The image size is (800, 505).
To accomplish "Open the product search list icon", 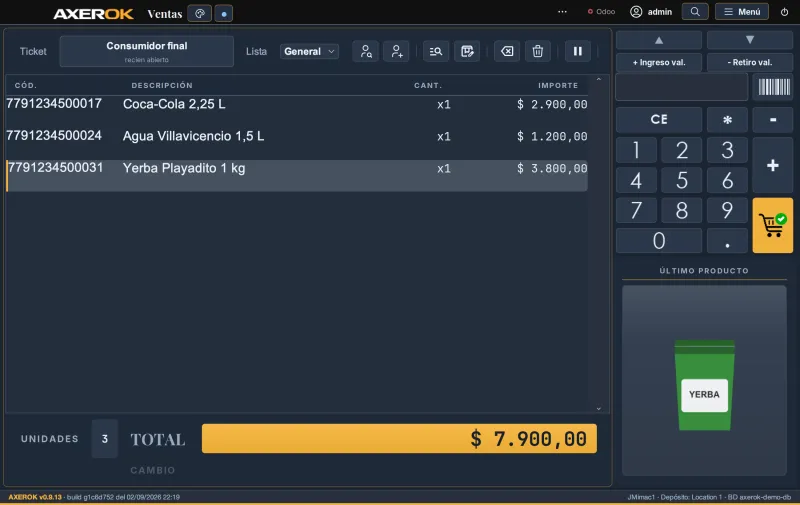I will (x=436, y=51).
